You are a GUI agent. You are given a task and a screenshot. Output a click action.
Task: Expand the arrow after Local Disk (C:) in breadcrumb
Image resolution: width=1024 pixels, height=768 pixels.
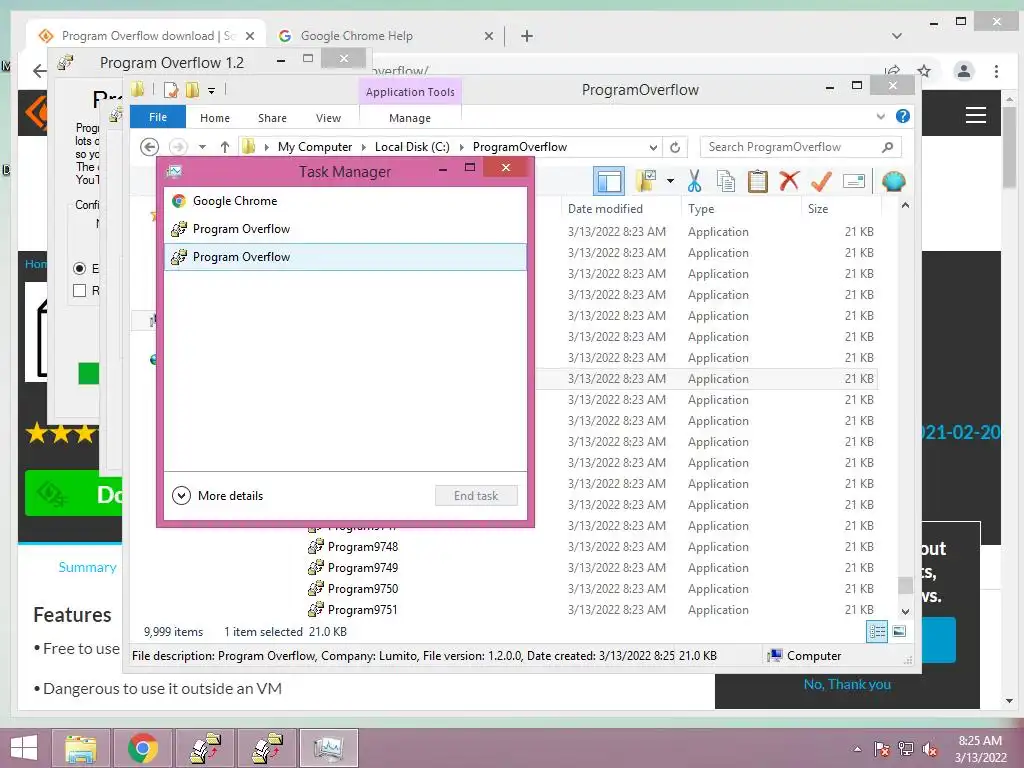click(461, 147)
